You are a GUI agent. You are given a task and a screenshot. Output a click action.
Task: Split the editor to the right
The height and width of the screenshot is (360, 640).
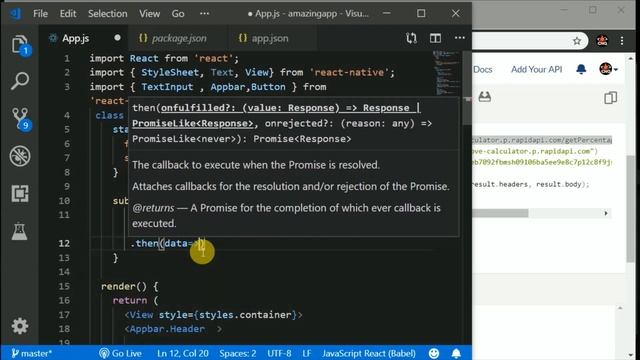pos(435,38)
